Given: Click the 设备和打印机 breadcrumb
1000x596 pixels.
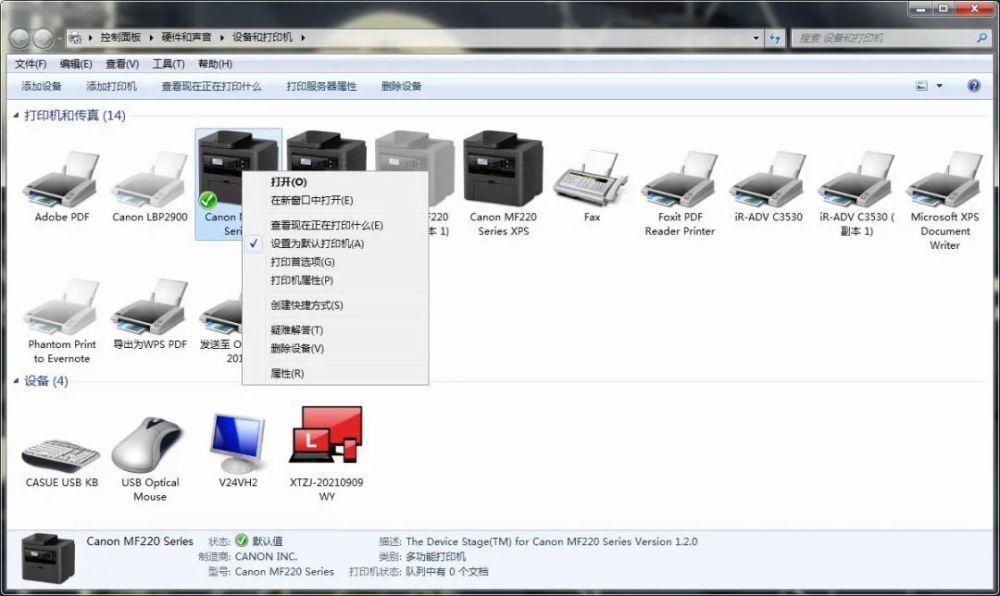Looking at the screenshot, I should coord(262,38).
